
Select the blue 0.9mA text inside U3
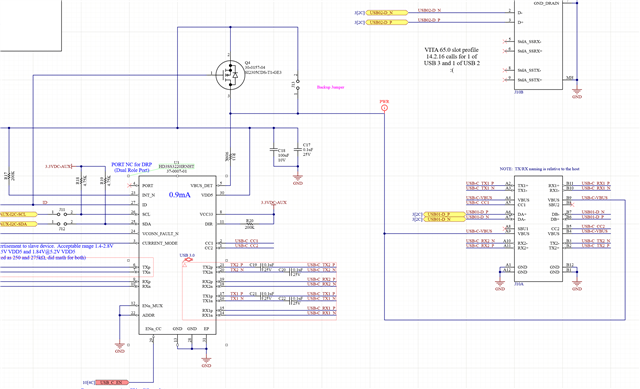pyautogui.click(x=180, y=195)
